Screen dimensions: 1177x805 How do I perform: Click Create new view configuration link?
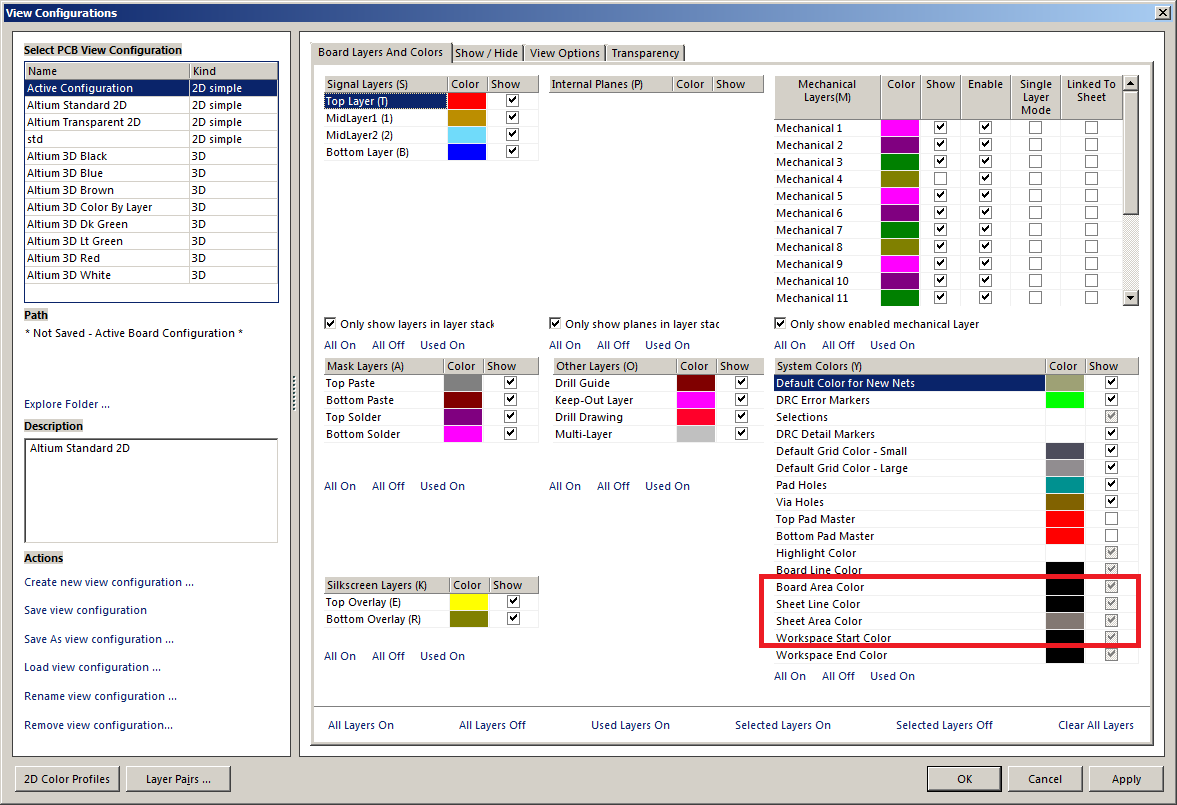[x=109, y=582]
